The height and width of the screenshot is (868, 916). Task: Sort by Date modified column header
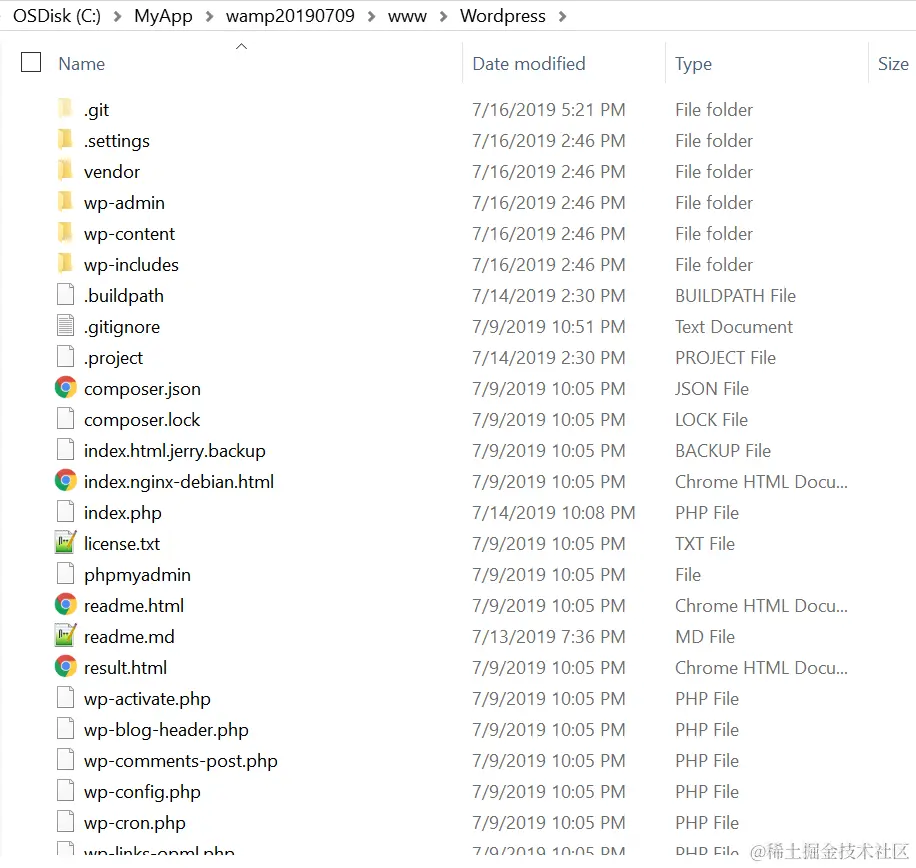click(529, 64)
